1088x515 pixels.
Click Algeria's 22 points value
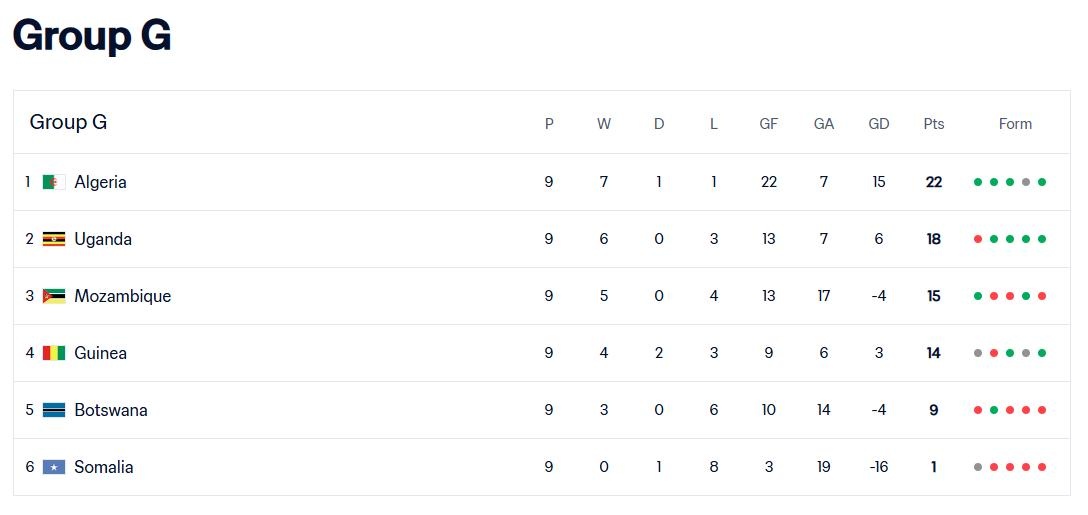[934, 182]
